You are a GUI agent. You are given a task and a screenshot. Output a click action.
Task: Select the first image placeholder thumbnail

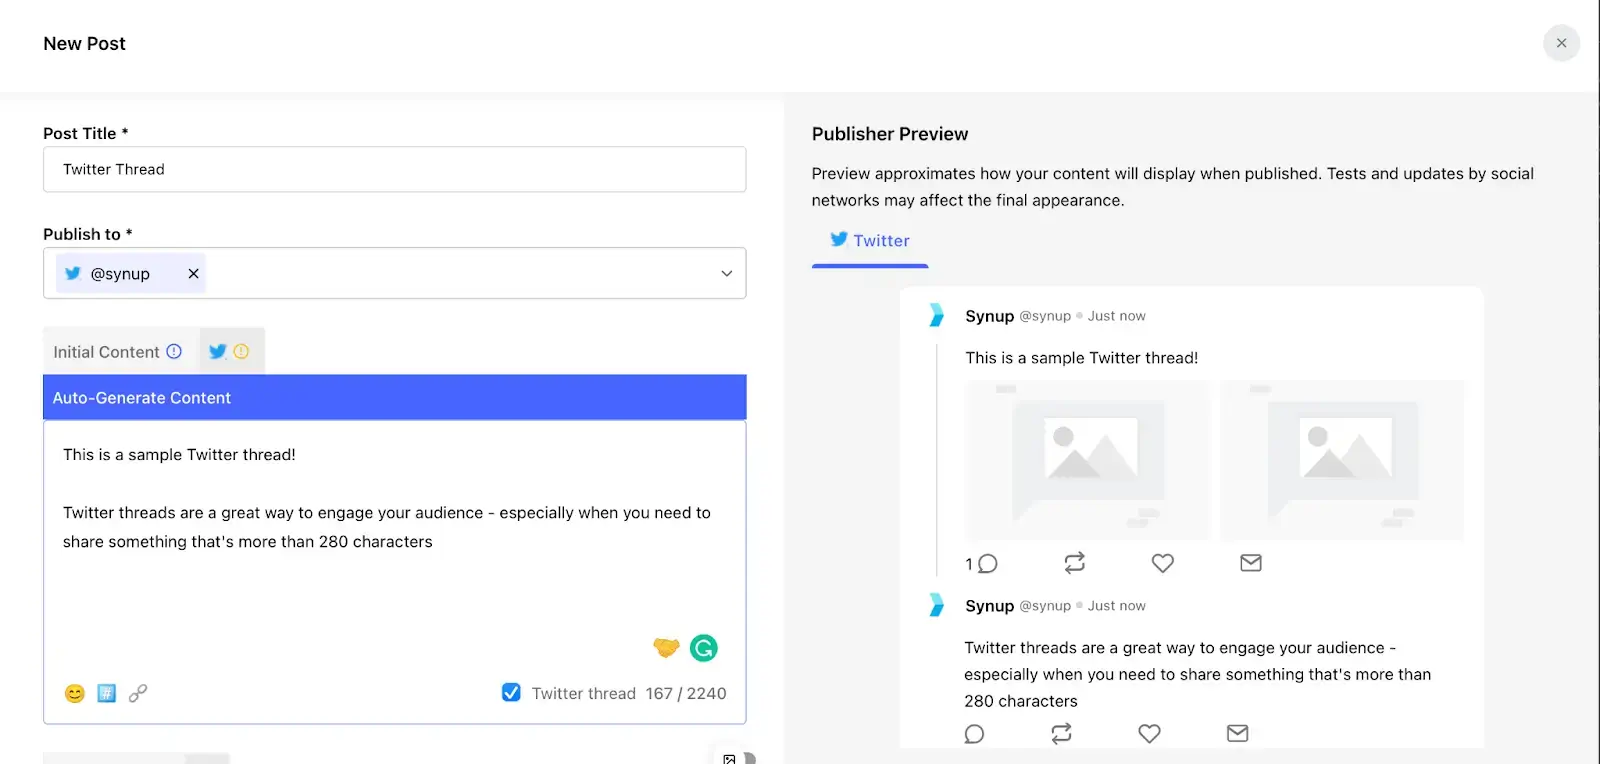(x=1088, y=460)
